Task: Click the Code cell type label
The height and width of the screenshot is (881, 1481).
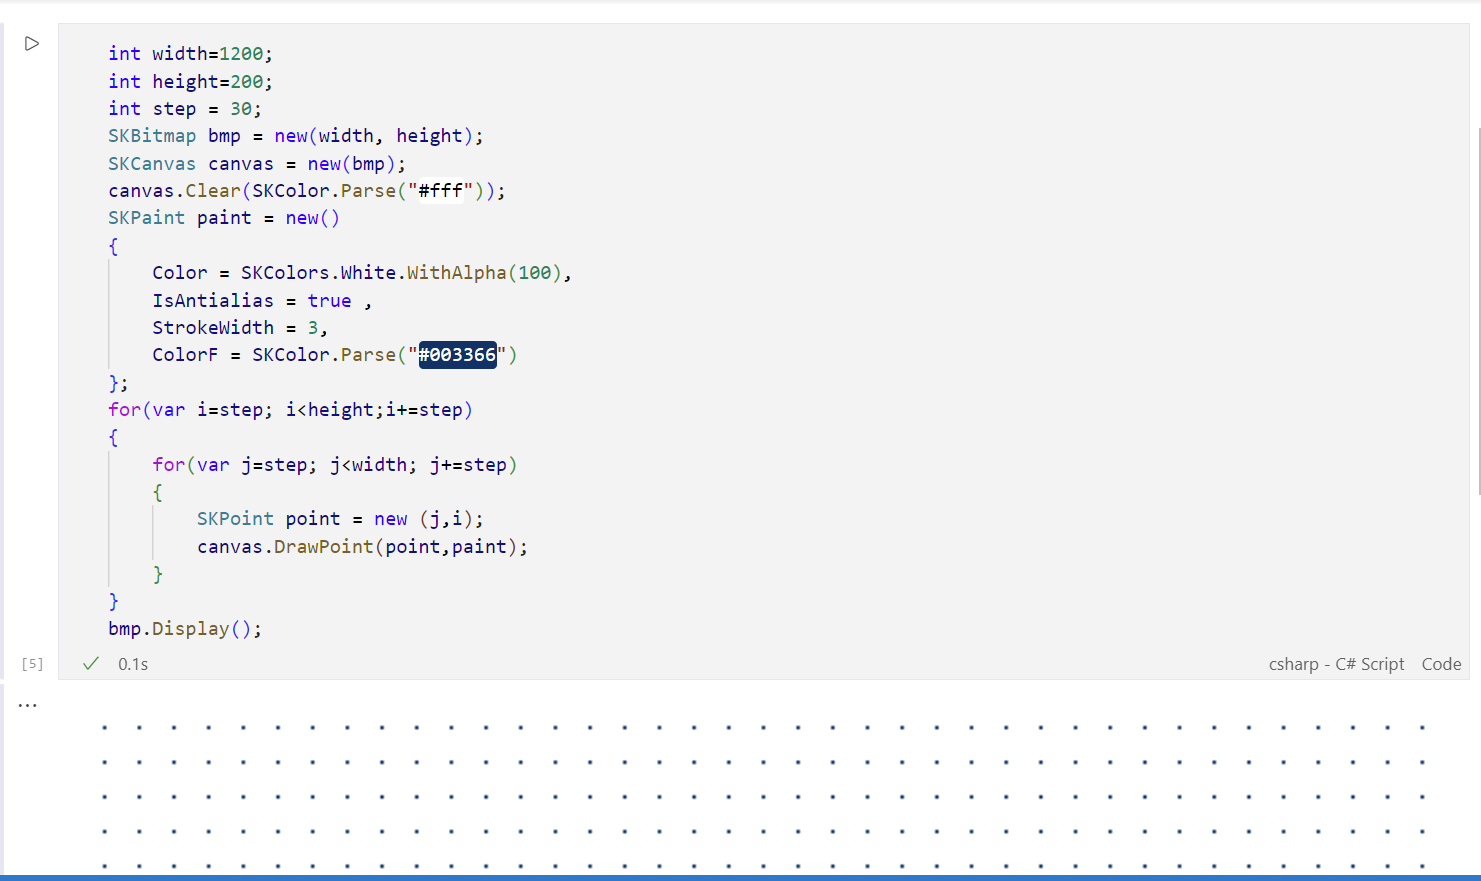Action: coord(1441,664)
